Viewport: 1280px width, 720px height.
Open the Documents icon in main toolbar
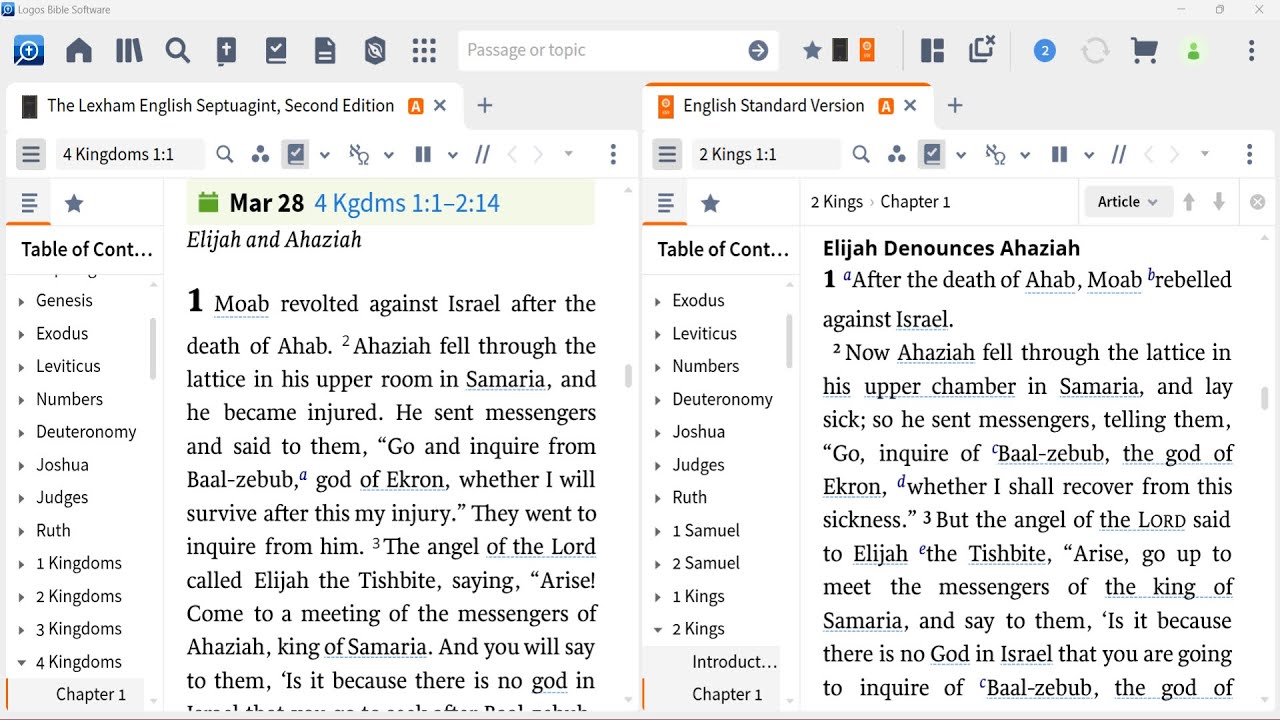click(325, 50)
